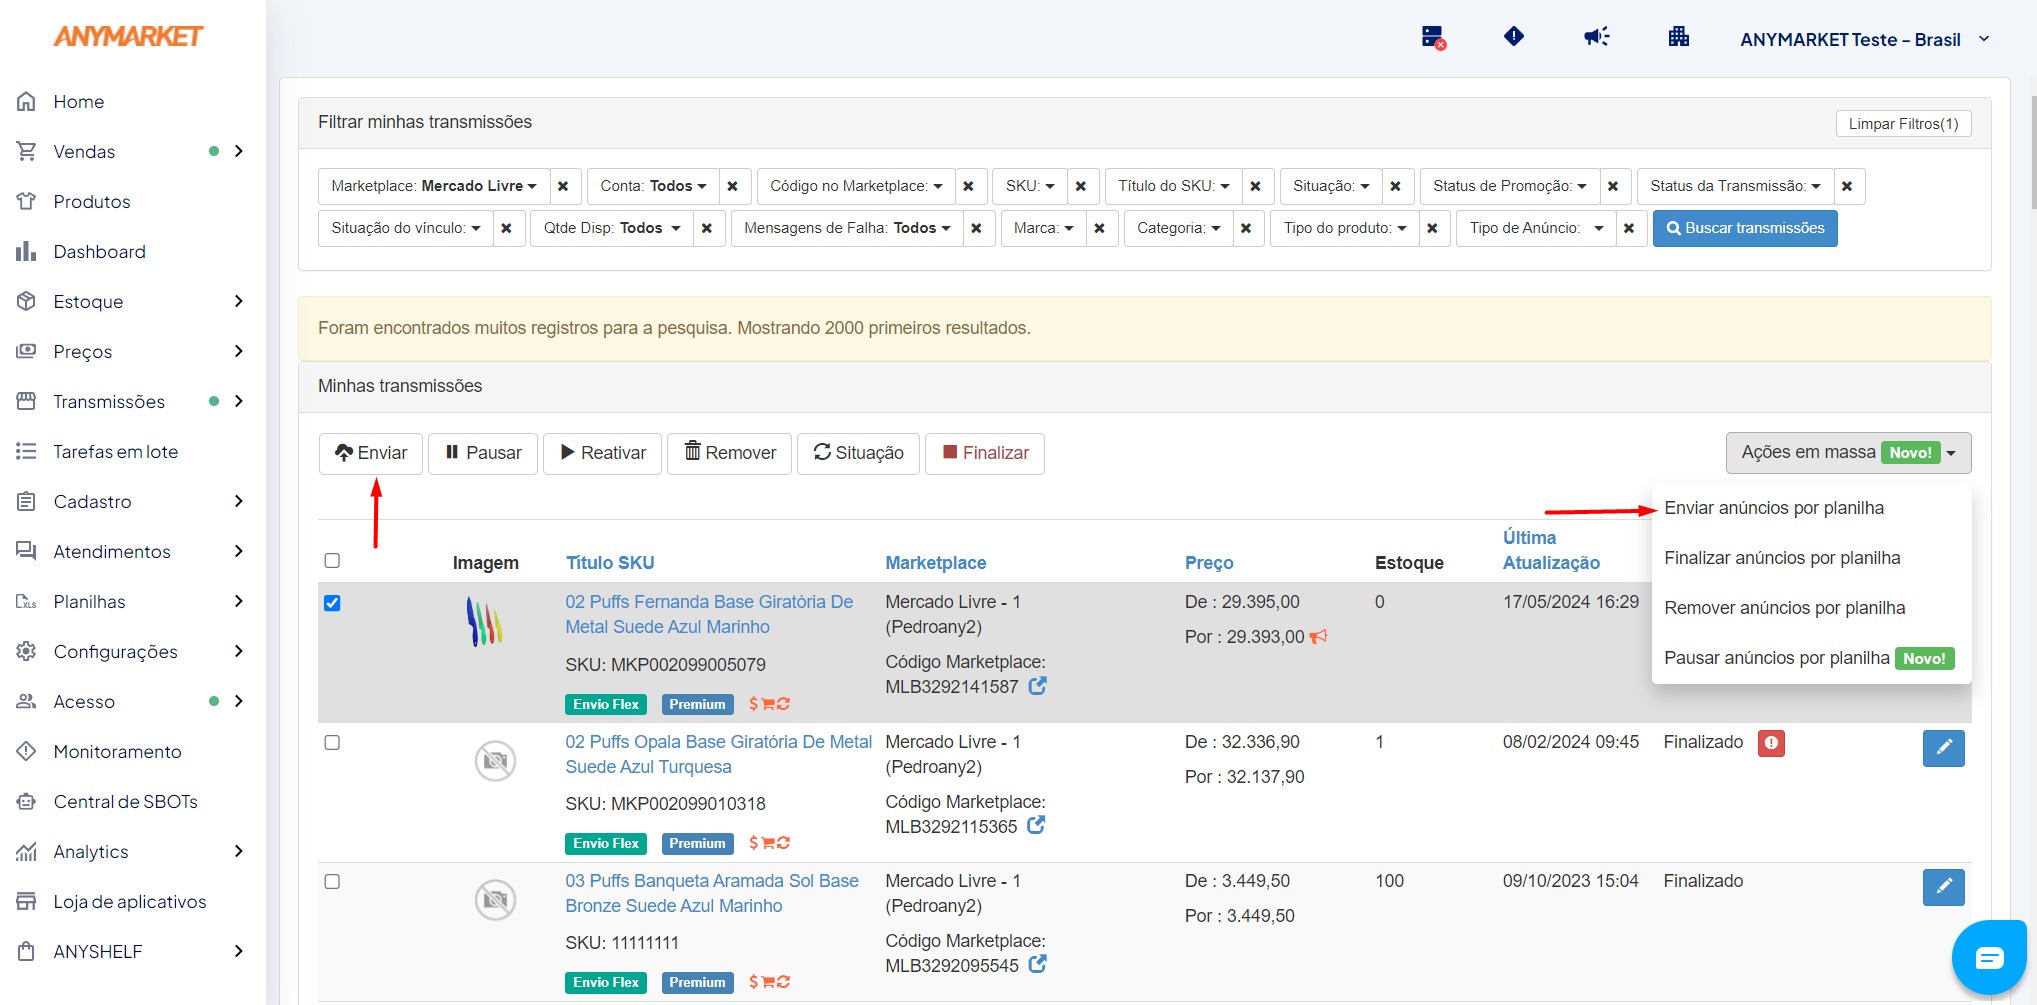This screenshot has width=2037, height=1005.
Task: Expand the Estoque sidebar menu
Action: (x=239, y=301)
